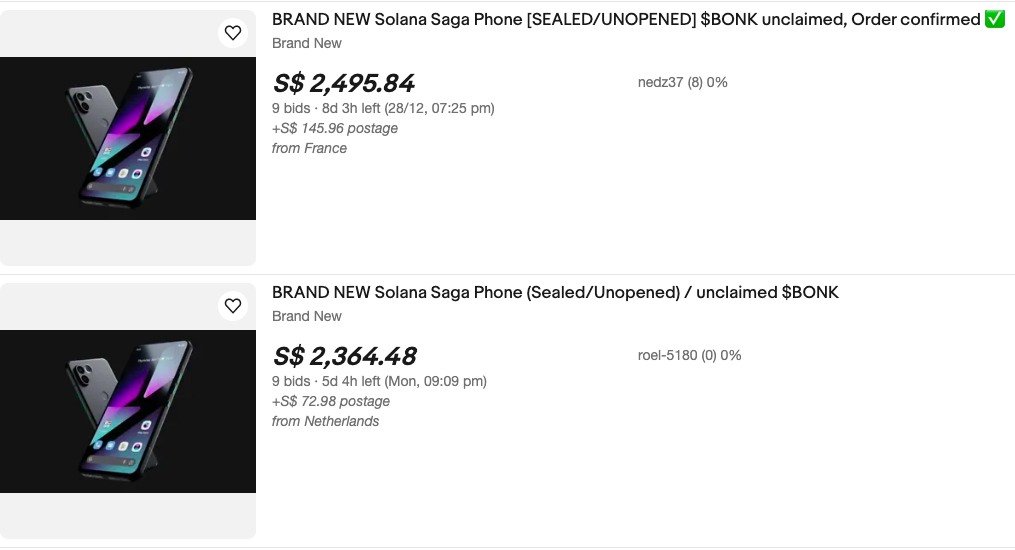
Task: Click the from Netherlands location text
Action: [x=325, y=421]
